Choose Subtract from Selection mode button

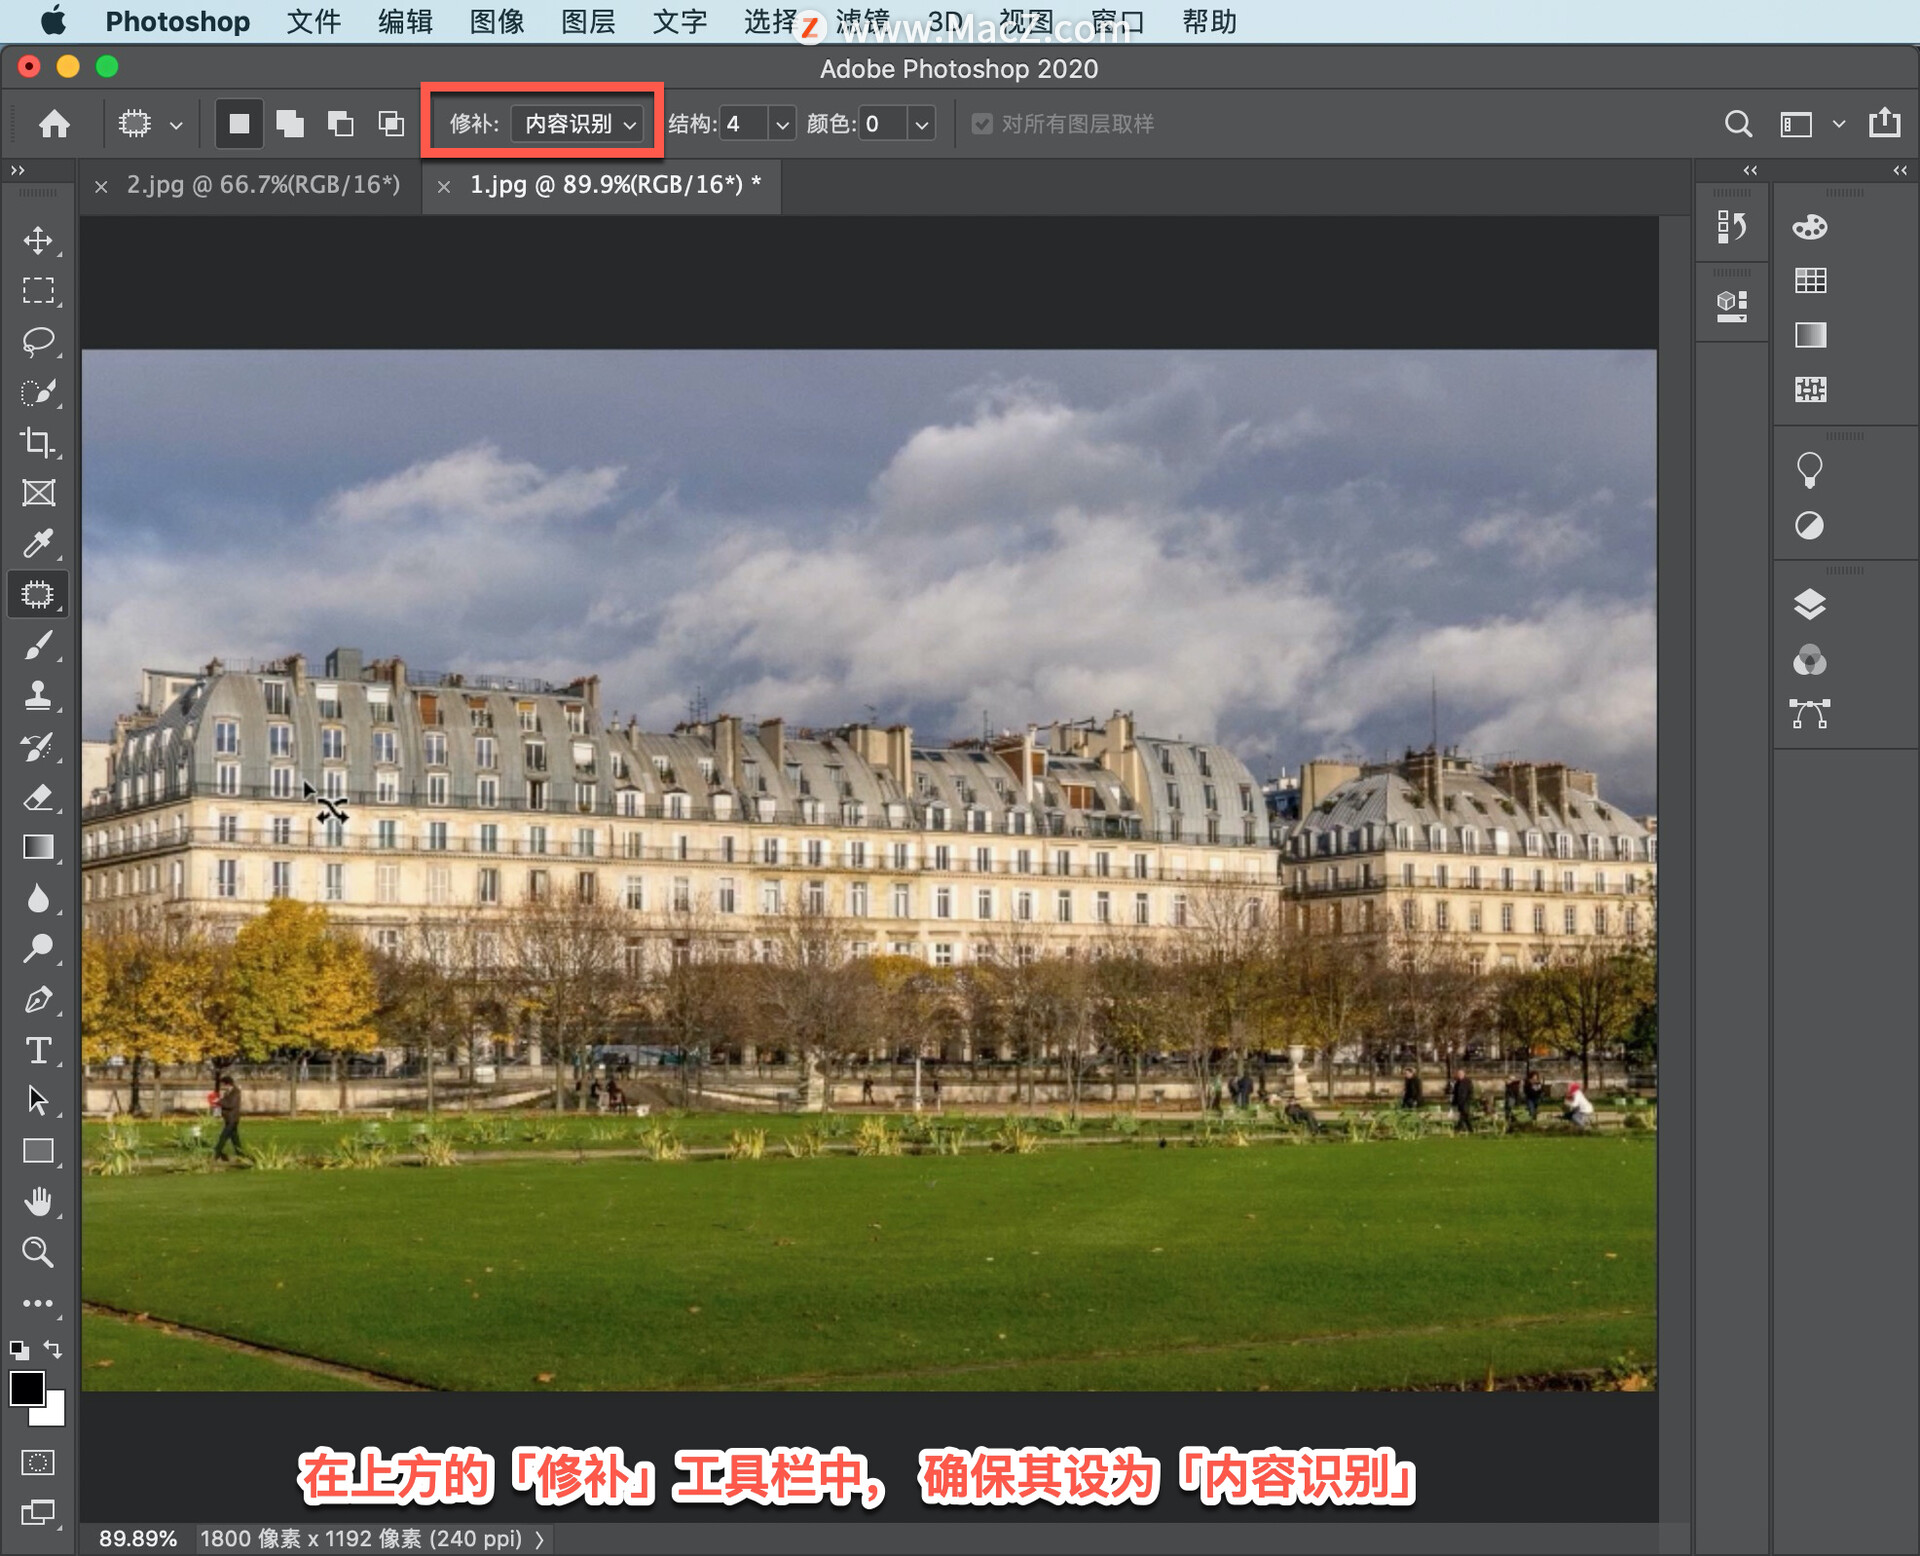click(341, 124)
